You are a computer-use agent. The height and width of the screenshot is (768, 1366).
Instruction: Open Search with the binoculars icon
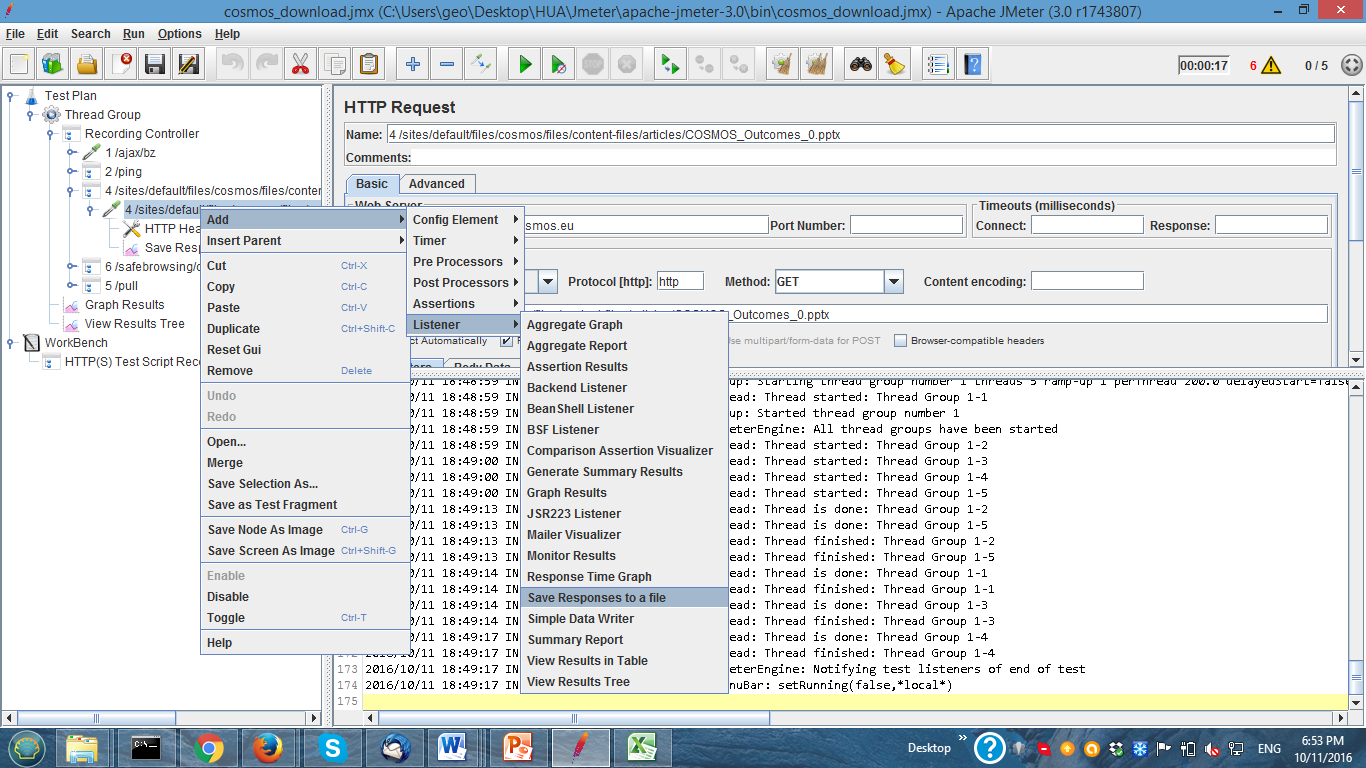click(860, 65)
